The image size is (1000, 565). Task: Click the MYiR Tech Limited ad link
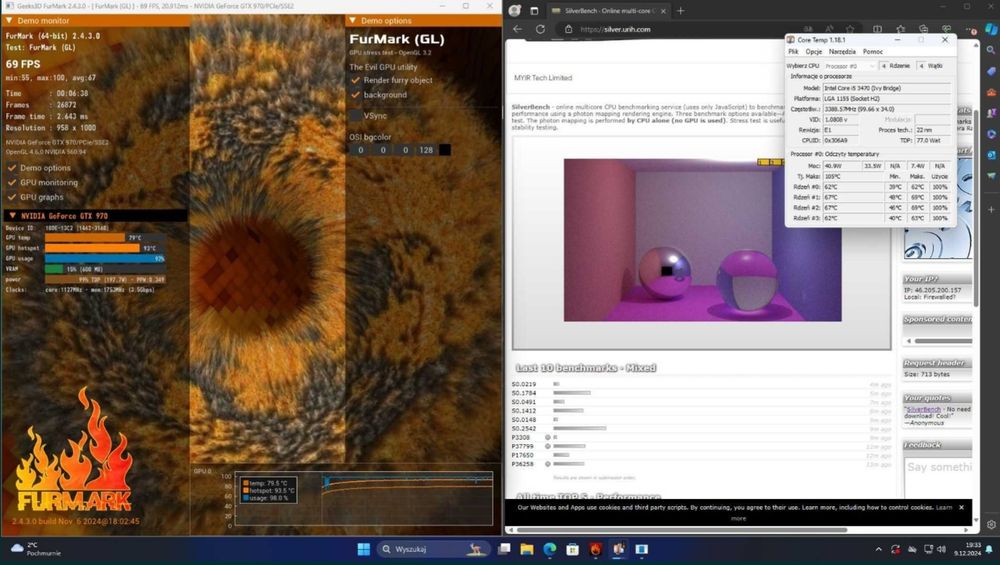[543, 78]
